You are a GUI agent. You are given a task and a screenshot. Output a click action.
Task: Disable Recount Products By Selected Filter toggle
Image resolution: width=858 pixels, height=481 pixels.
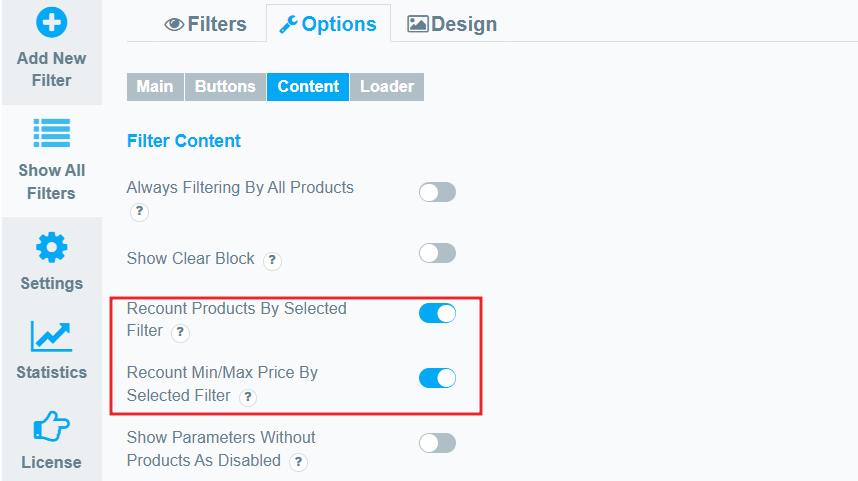click(x=437, y=314)
